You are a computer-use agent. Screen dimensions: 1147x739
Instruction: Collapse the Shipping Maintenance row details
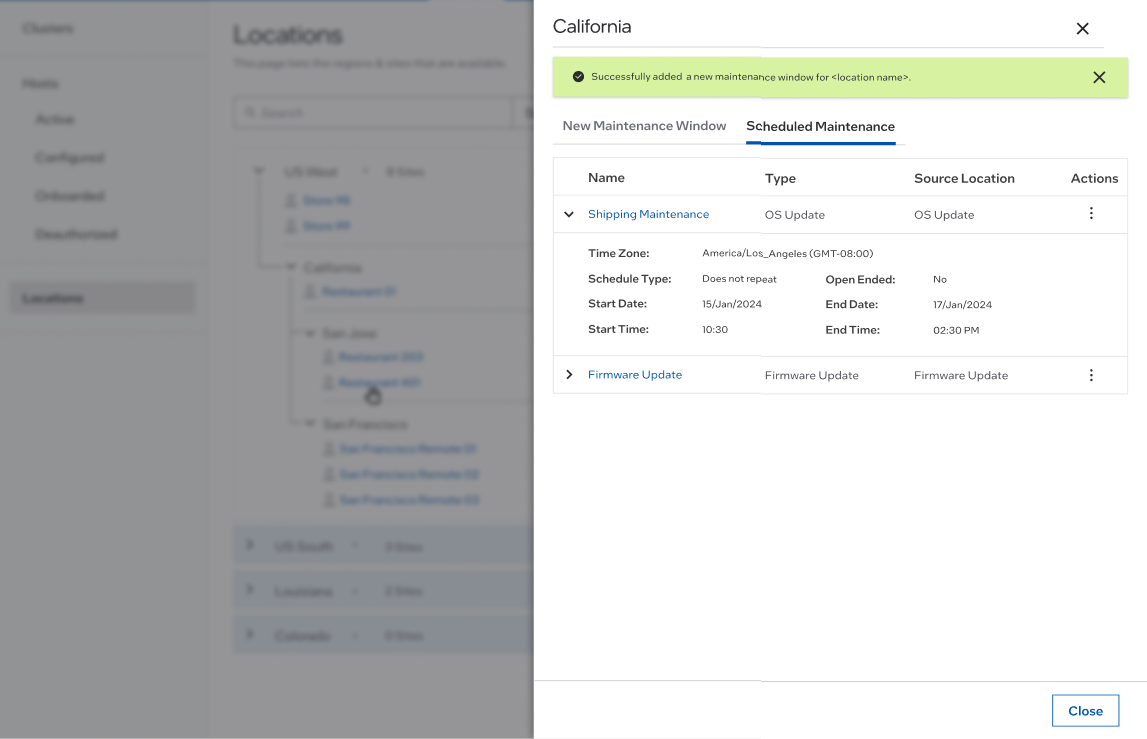click(x=569, y=214)
